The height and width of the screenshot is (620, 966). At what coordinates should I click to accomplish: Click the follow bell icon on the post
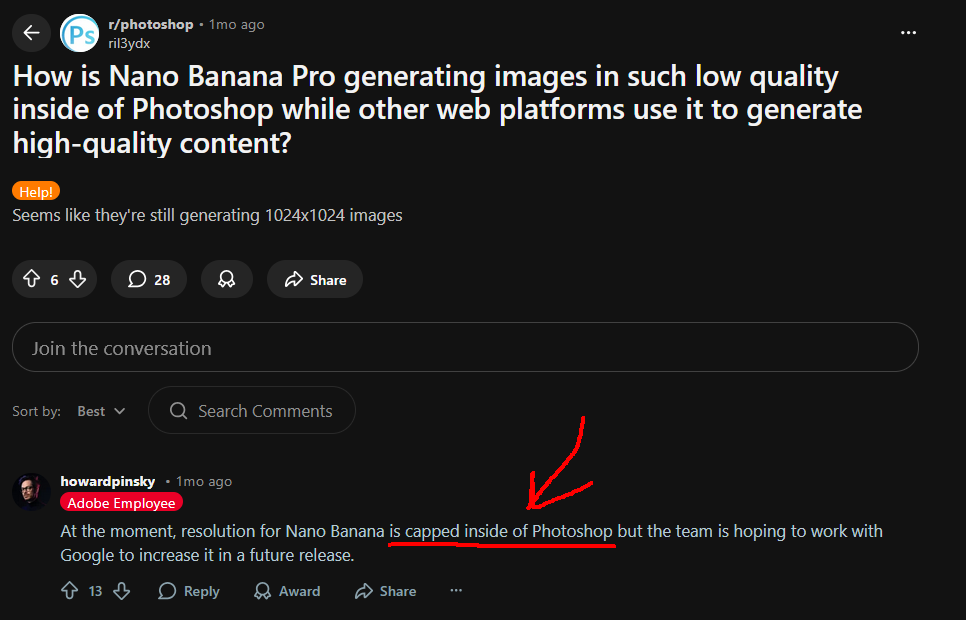pyautogui.click(x=226, y=279)
